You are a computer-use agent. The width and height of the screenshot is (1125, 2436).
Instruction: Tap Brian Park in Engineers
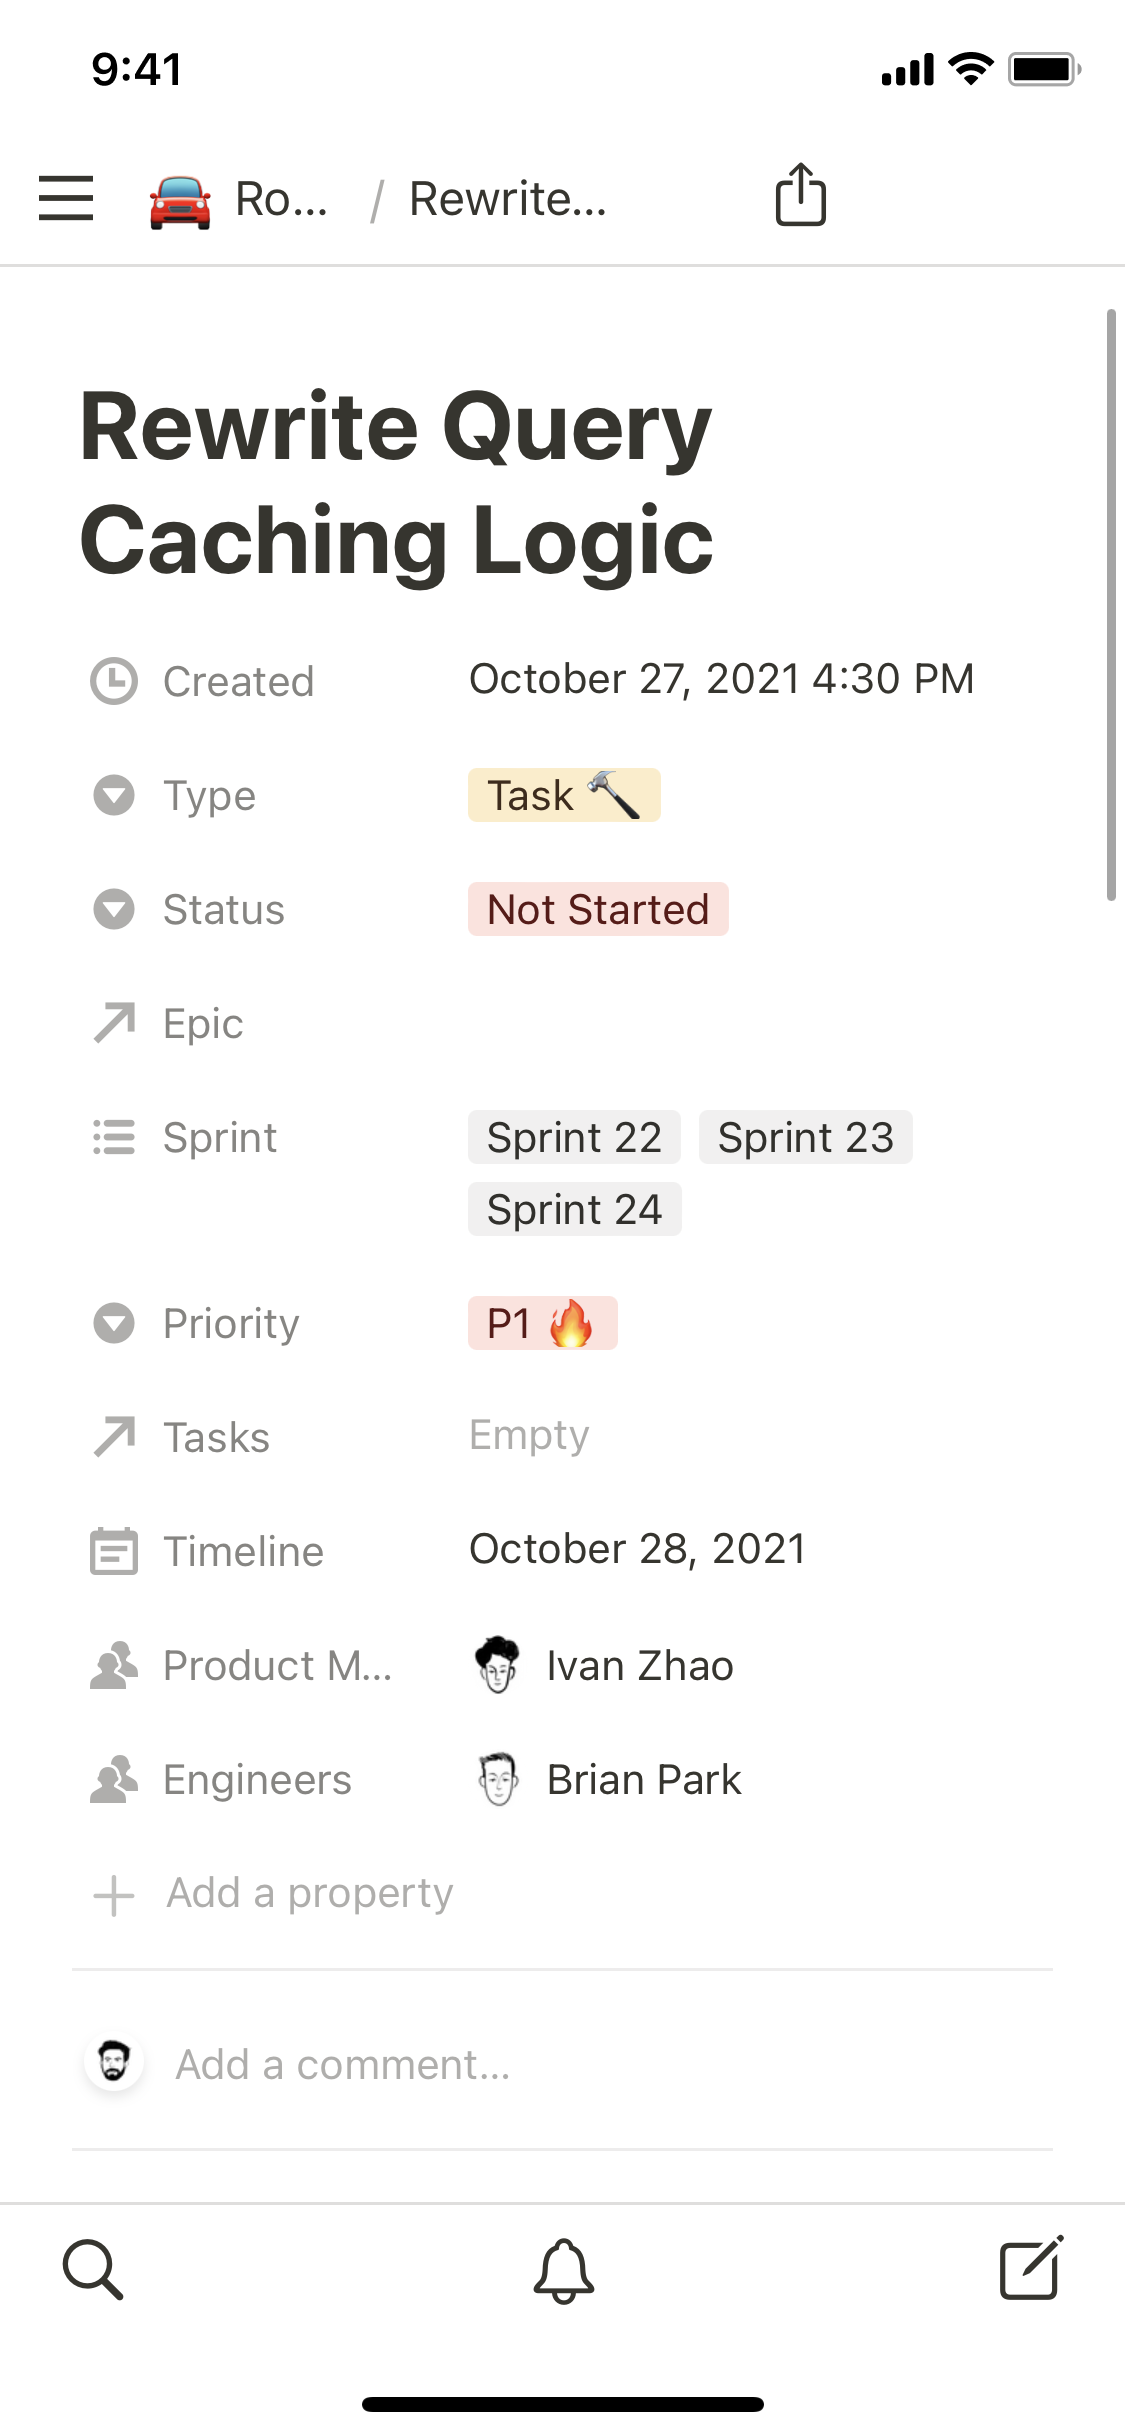coord(643,1780)
